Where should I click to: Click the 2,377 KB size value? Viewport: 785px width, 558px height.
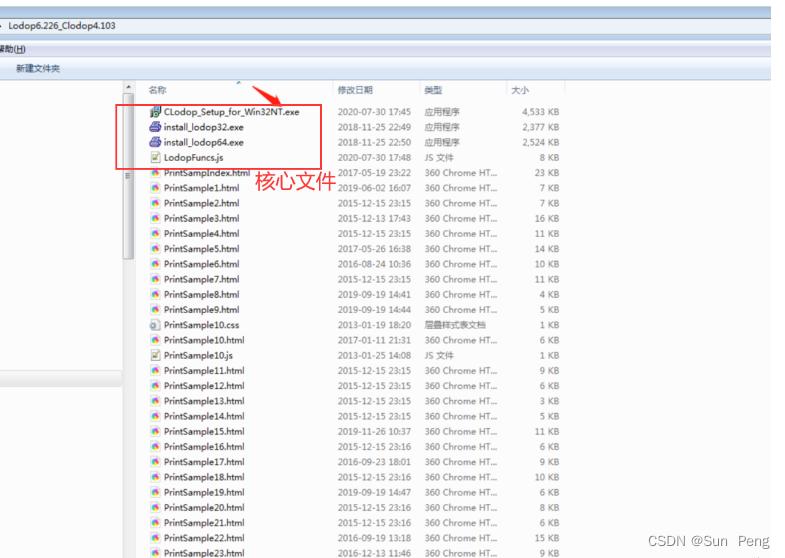541,127
